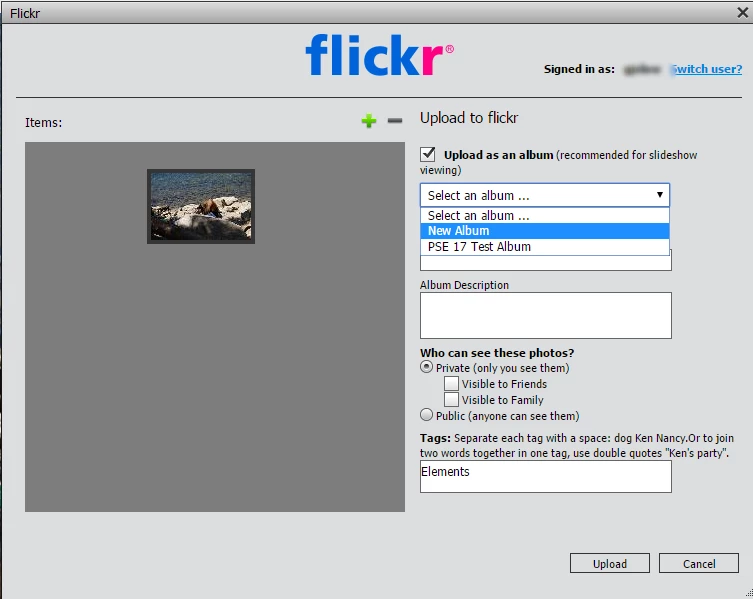Select Private (only you see them)

426,367
